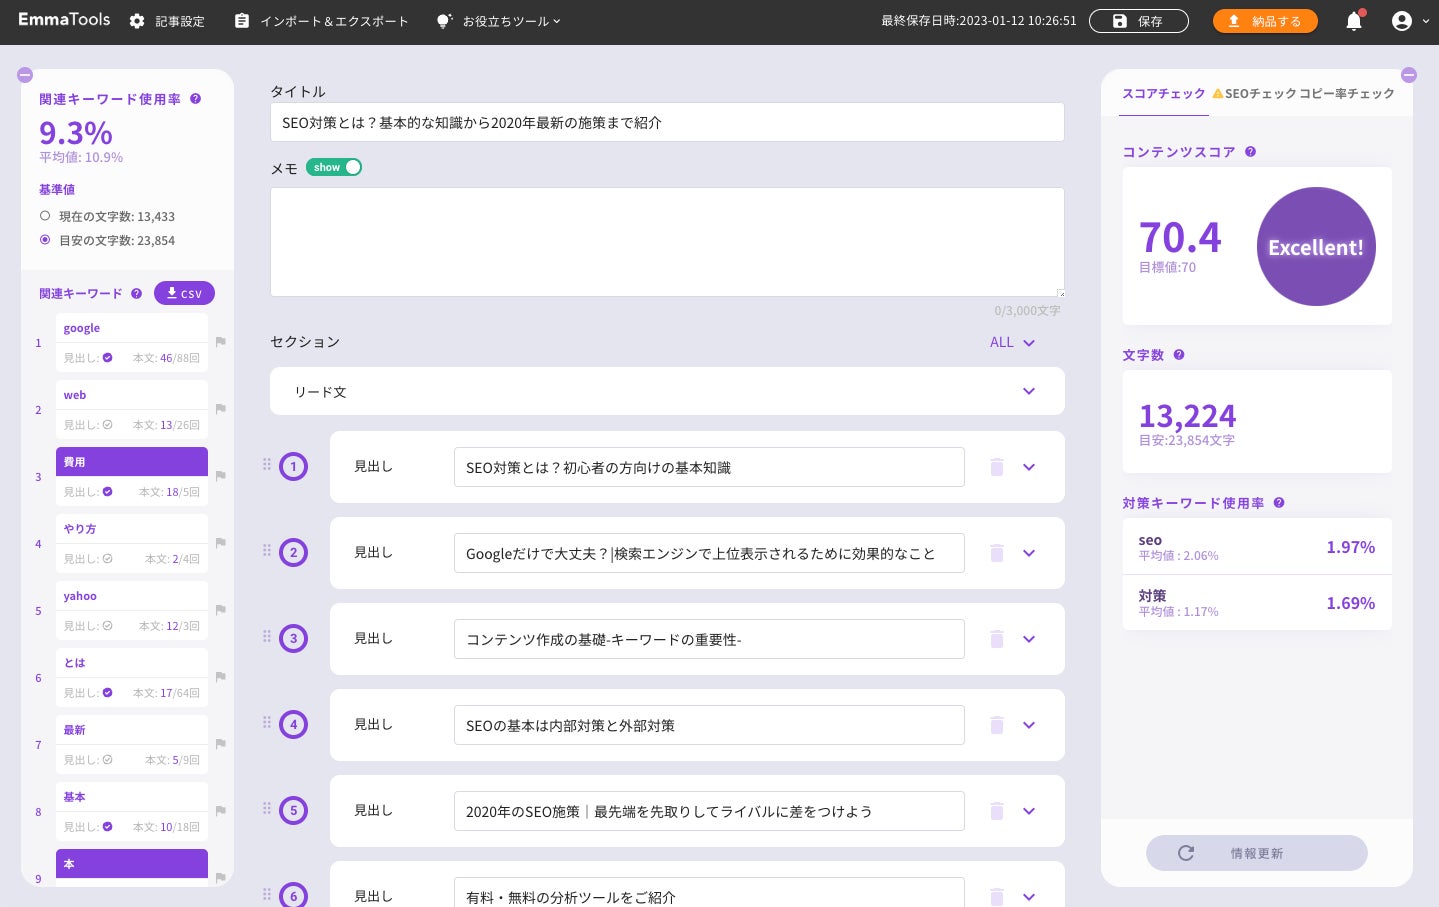Image resolution: width=1439 pixels, height=907 pixels.
Task: Collapse the left panel with minus icon
Action: 25,75
